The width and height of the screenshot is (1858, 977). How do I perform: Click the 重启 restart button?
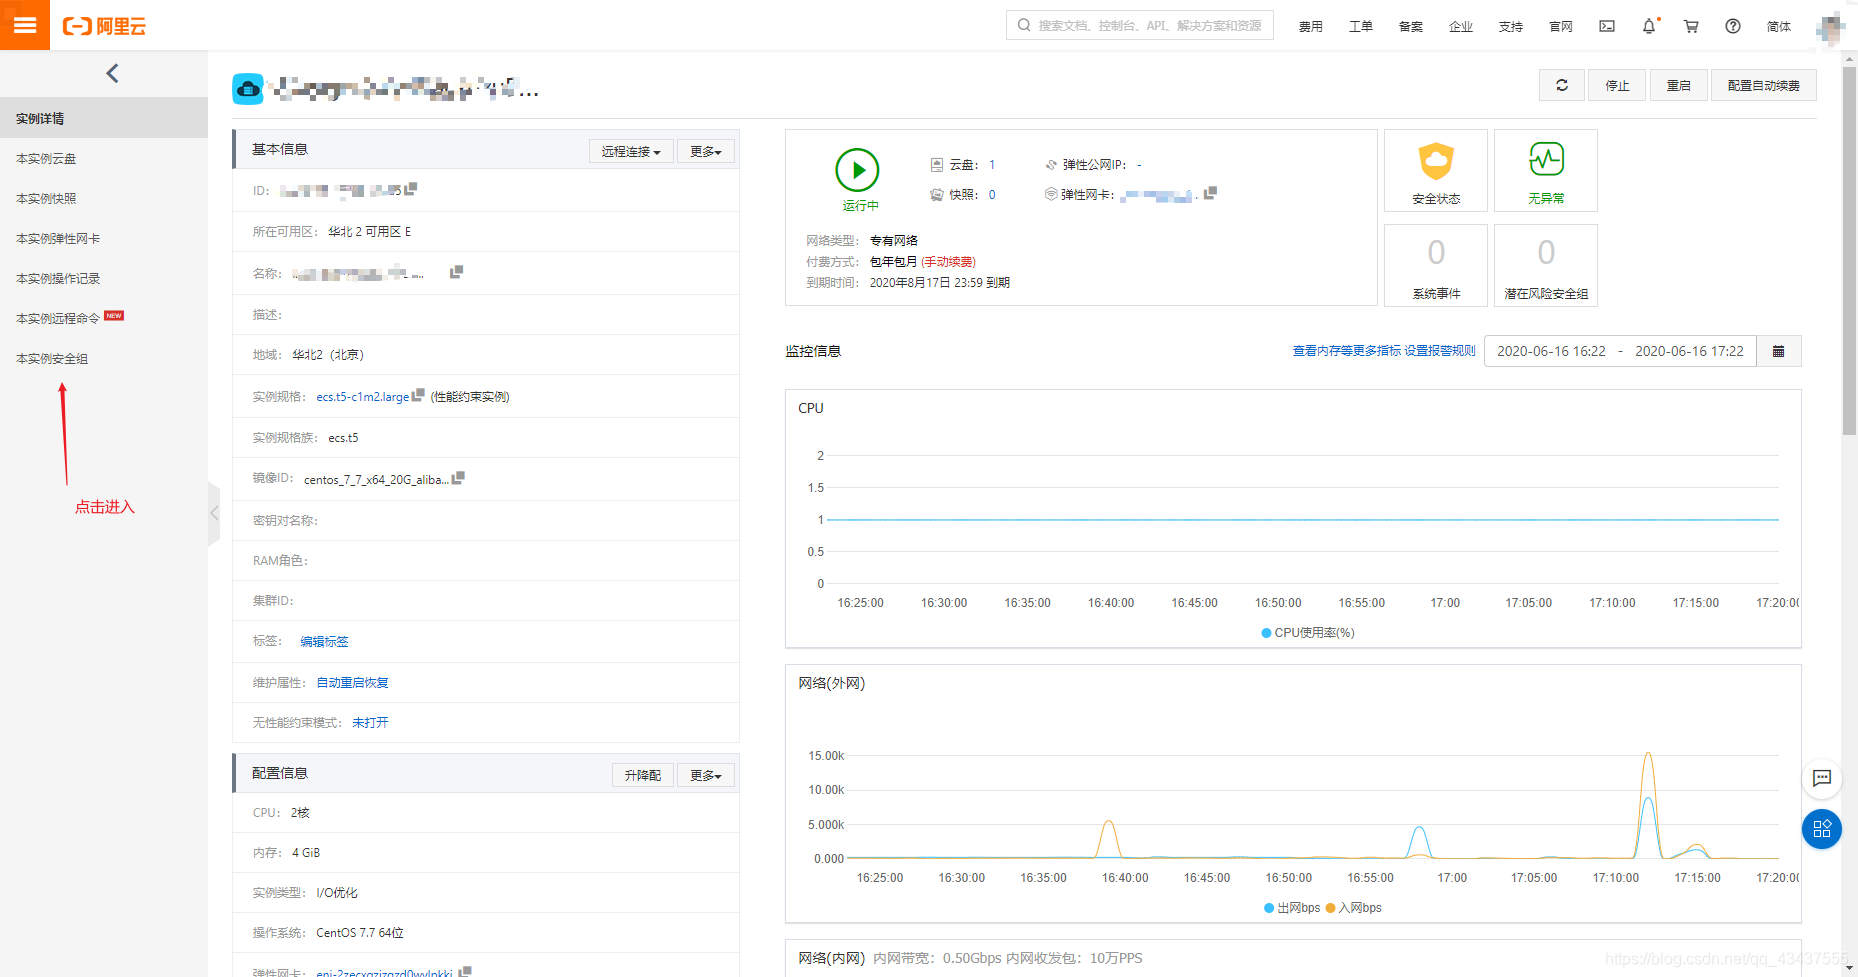click(1678, 85)
